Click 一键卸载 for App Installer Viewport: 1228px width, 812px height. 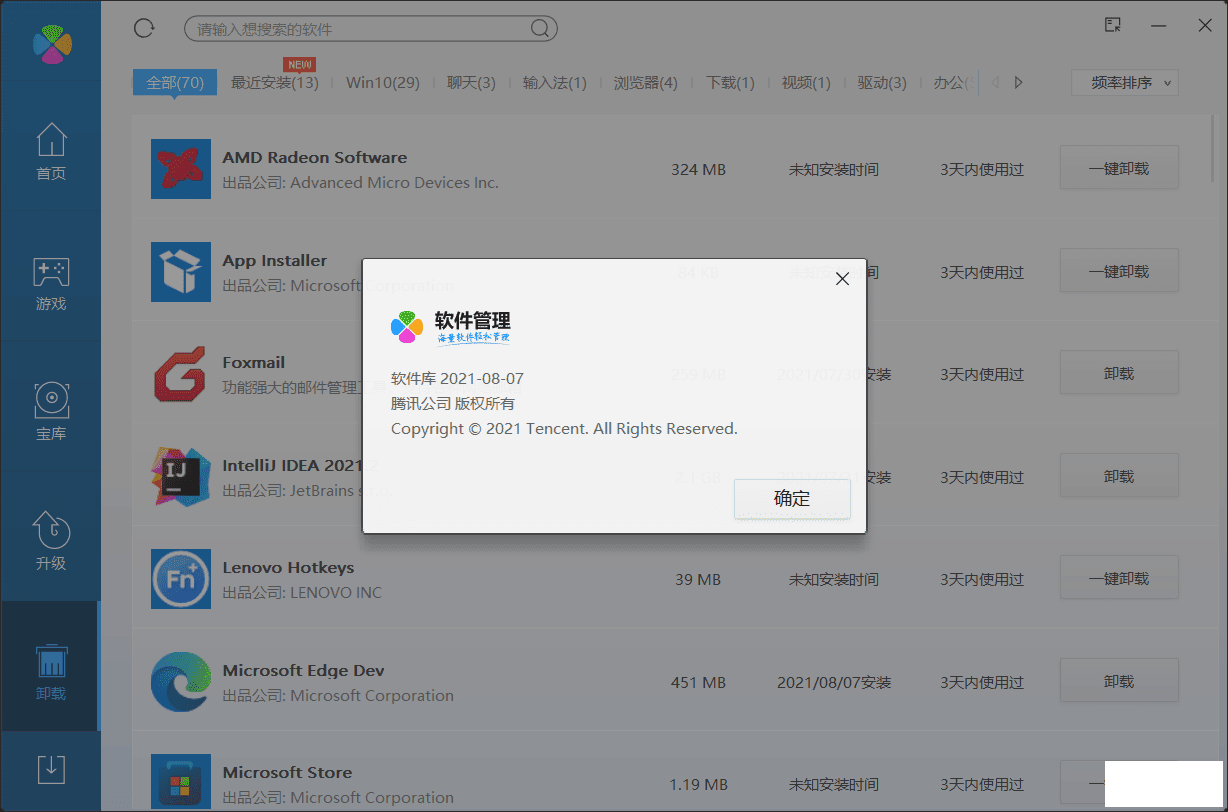pyautogui.click(x=1119, y=271)
